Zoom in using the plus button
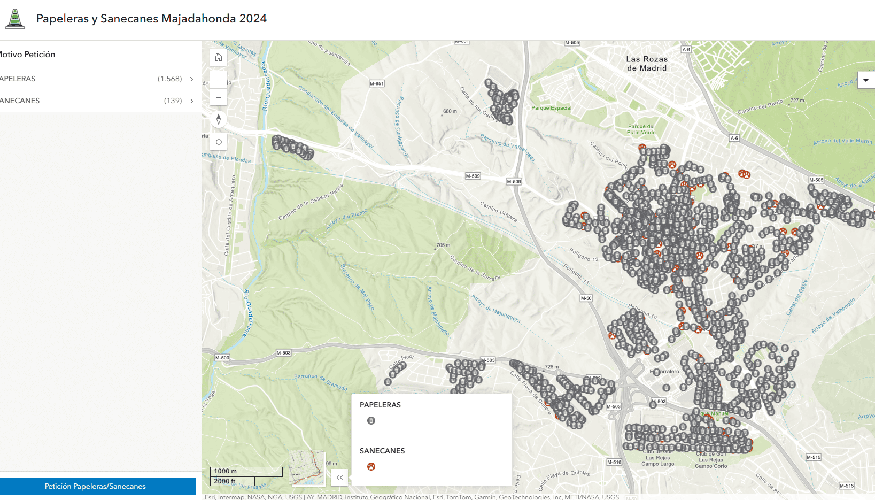 218,79
